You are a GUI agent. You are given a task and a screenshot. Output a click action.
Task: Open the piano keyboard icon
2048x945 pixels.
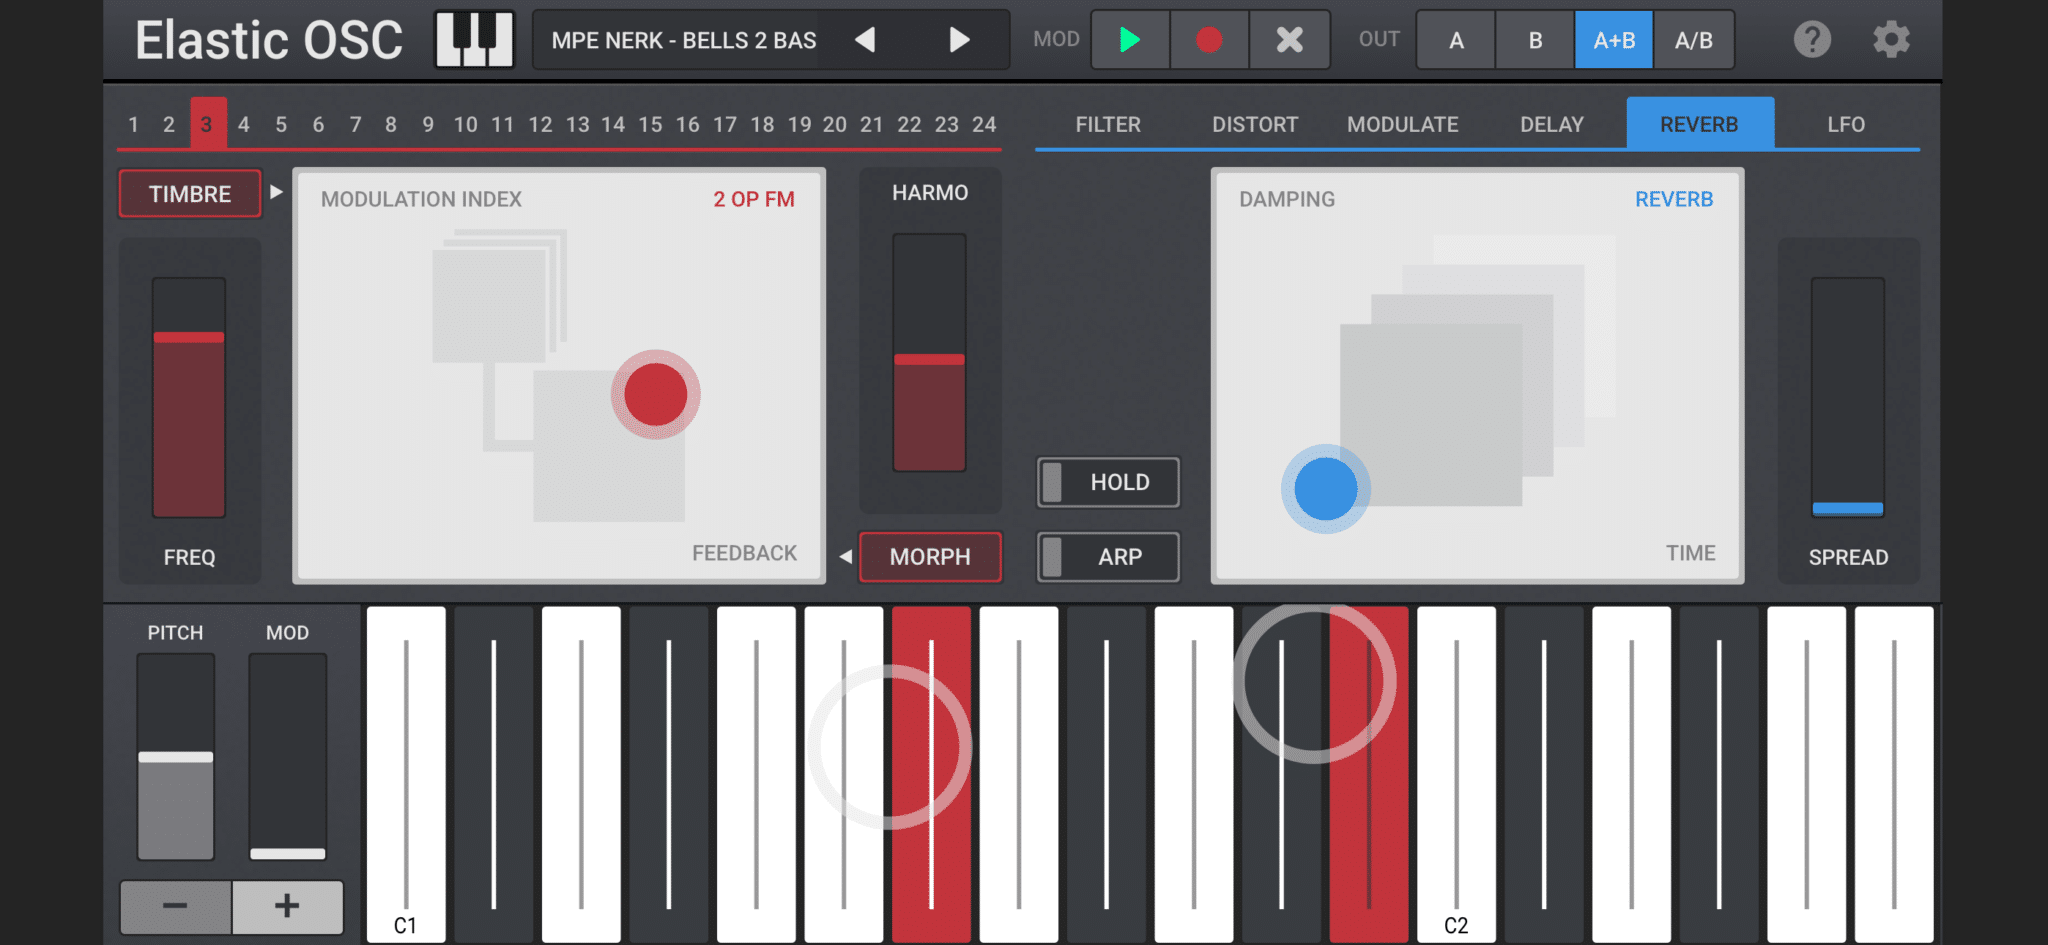474,40
